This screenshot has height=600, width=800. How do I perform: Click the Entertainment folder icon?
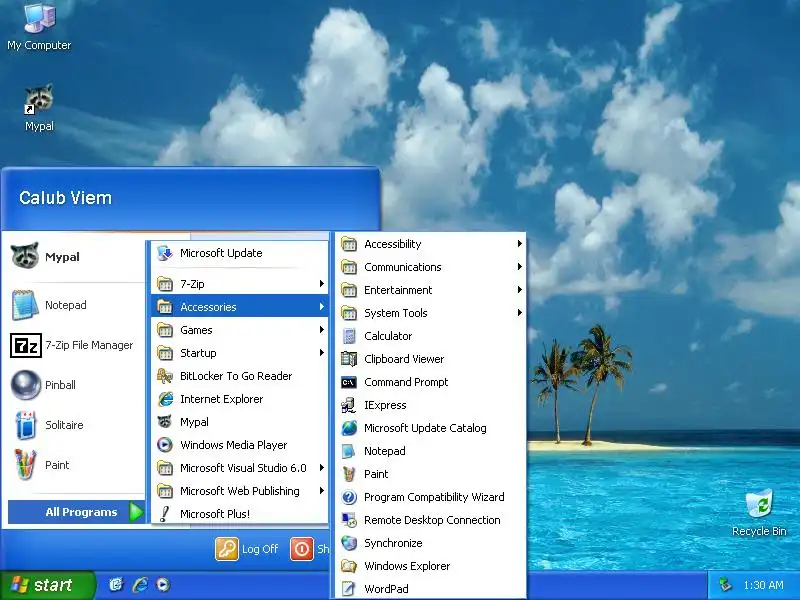point(349,290)
